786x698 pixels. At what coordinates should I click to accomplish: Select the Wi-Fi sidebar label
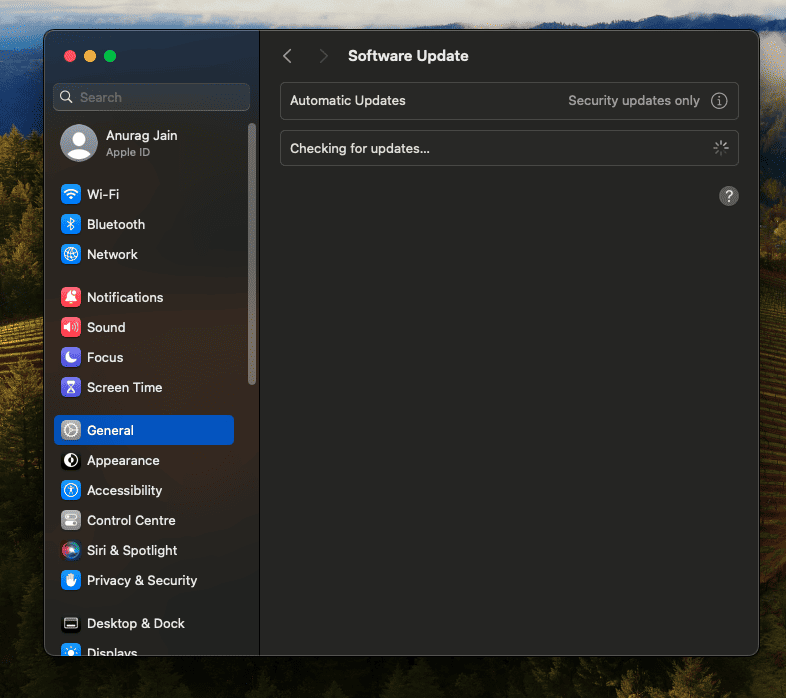click(103, 195)
